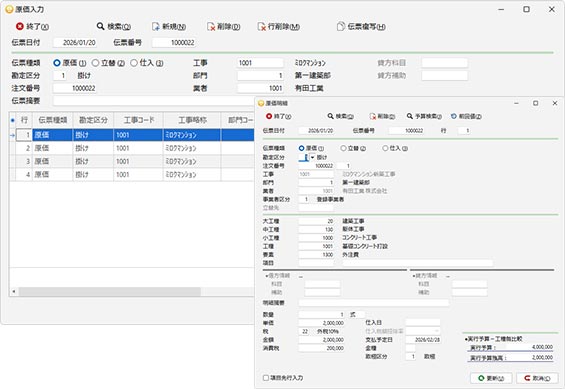Select 立替 radio in 原価入力 window
This screenshot has height=389, width=565.
[95, 63]
